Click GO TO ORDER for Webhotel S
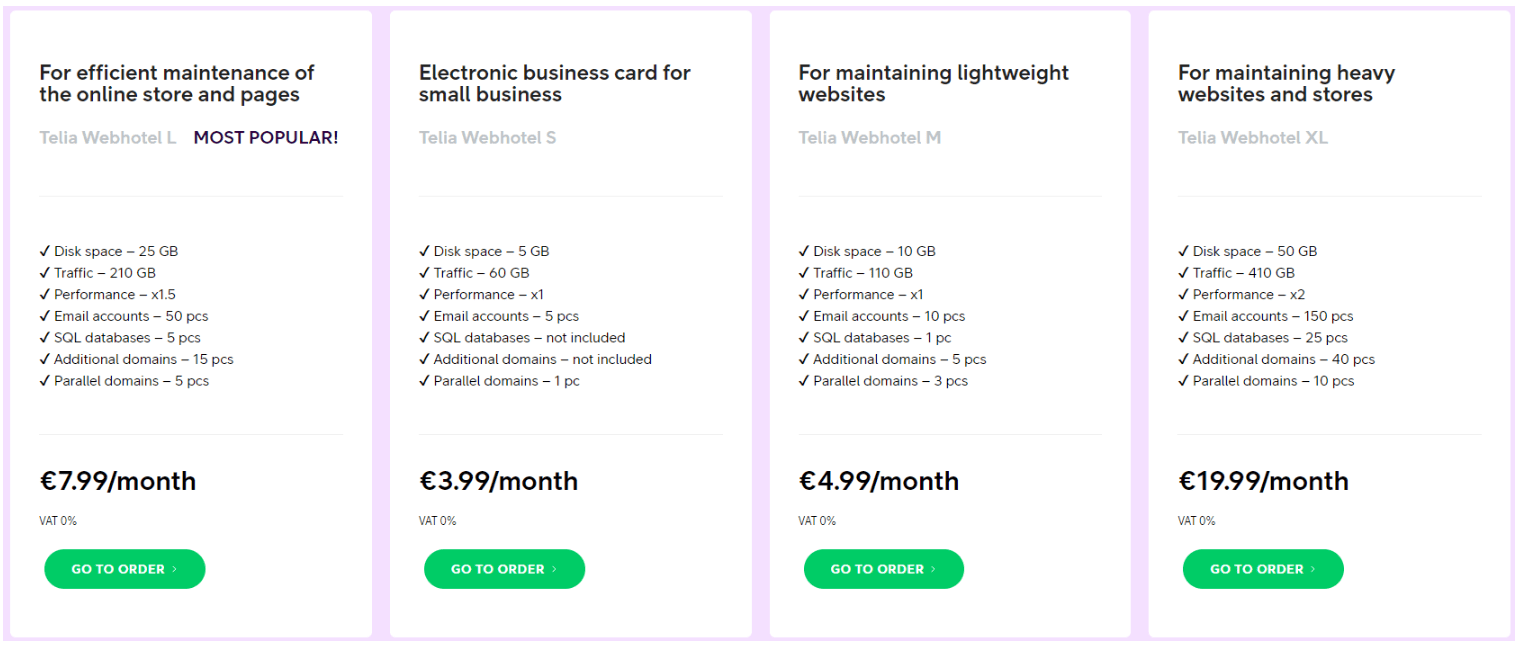 coord(504,569)
